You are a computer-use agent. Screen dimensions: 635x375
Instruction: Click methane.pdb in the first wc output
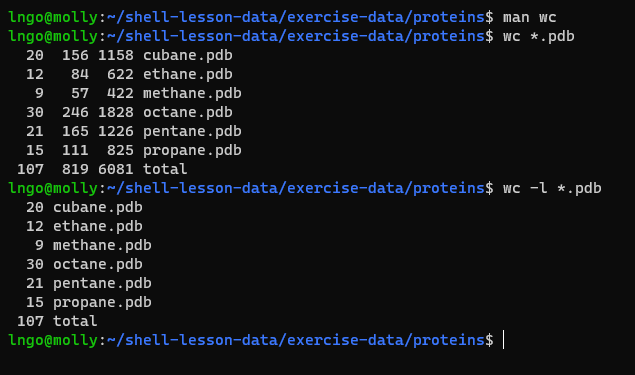(x=192, y=94)
